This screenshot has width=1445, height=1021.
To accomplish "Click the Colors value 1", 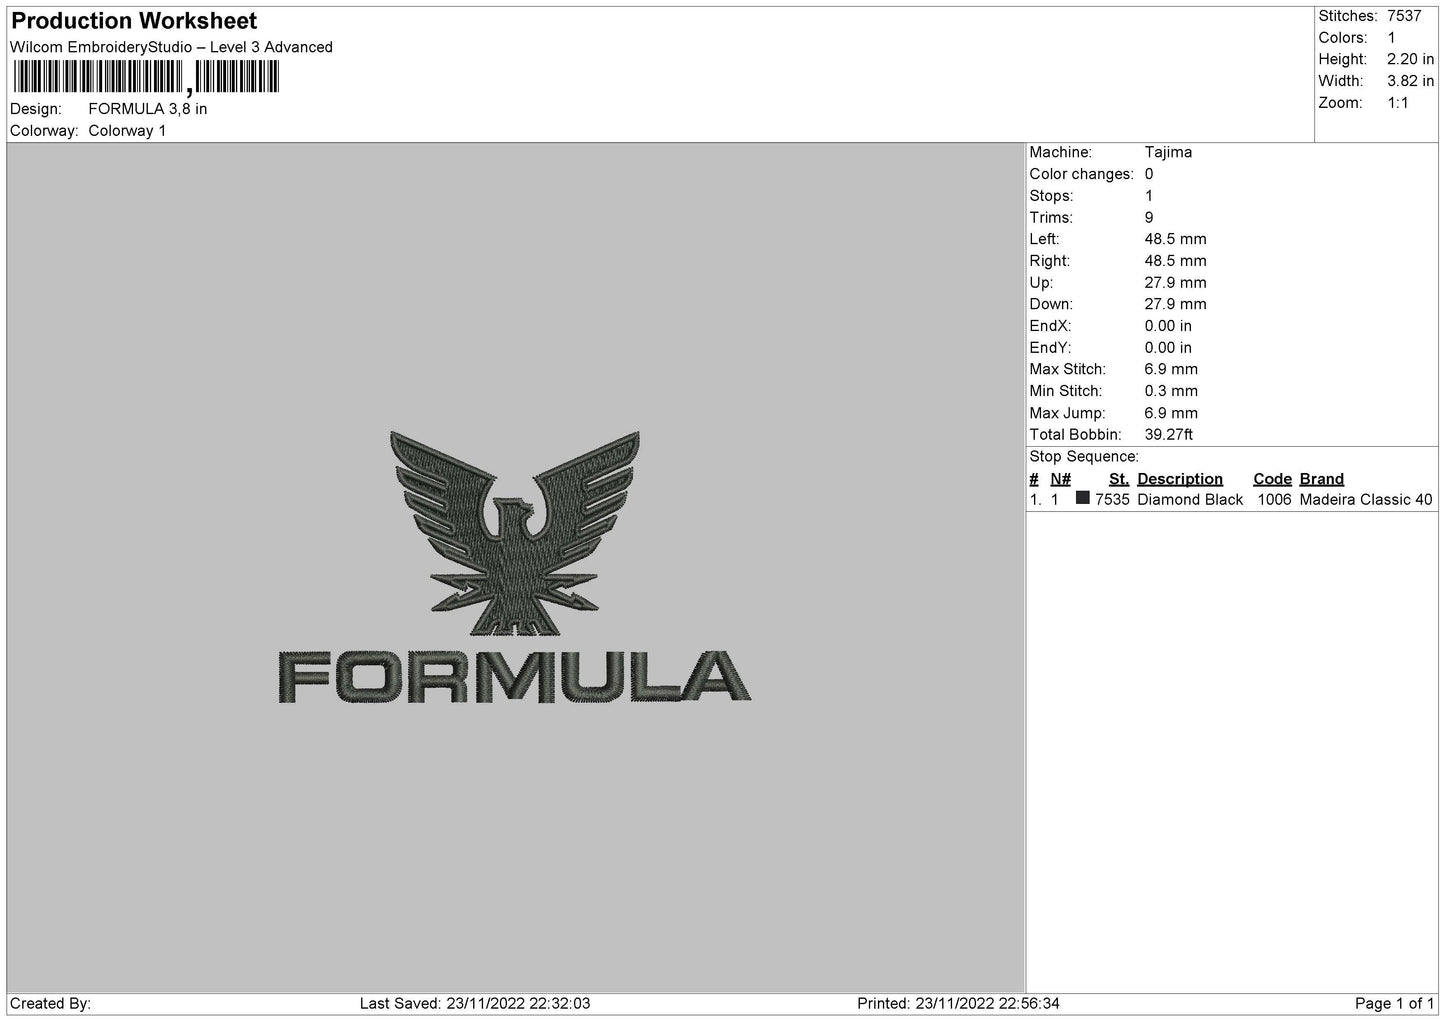I will coord(1391,38).
